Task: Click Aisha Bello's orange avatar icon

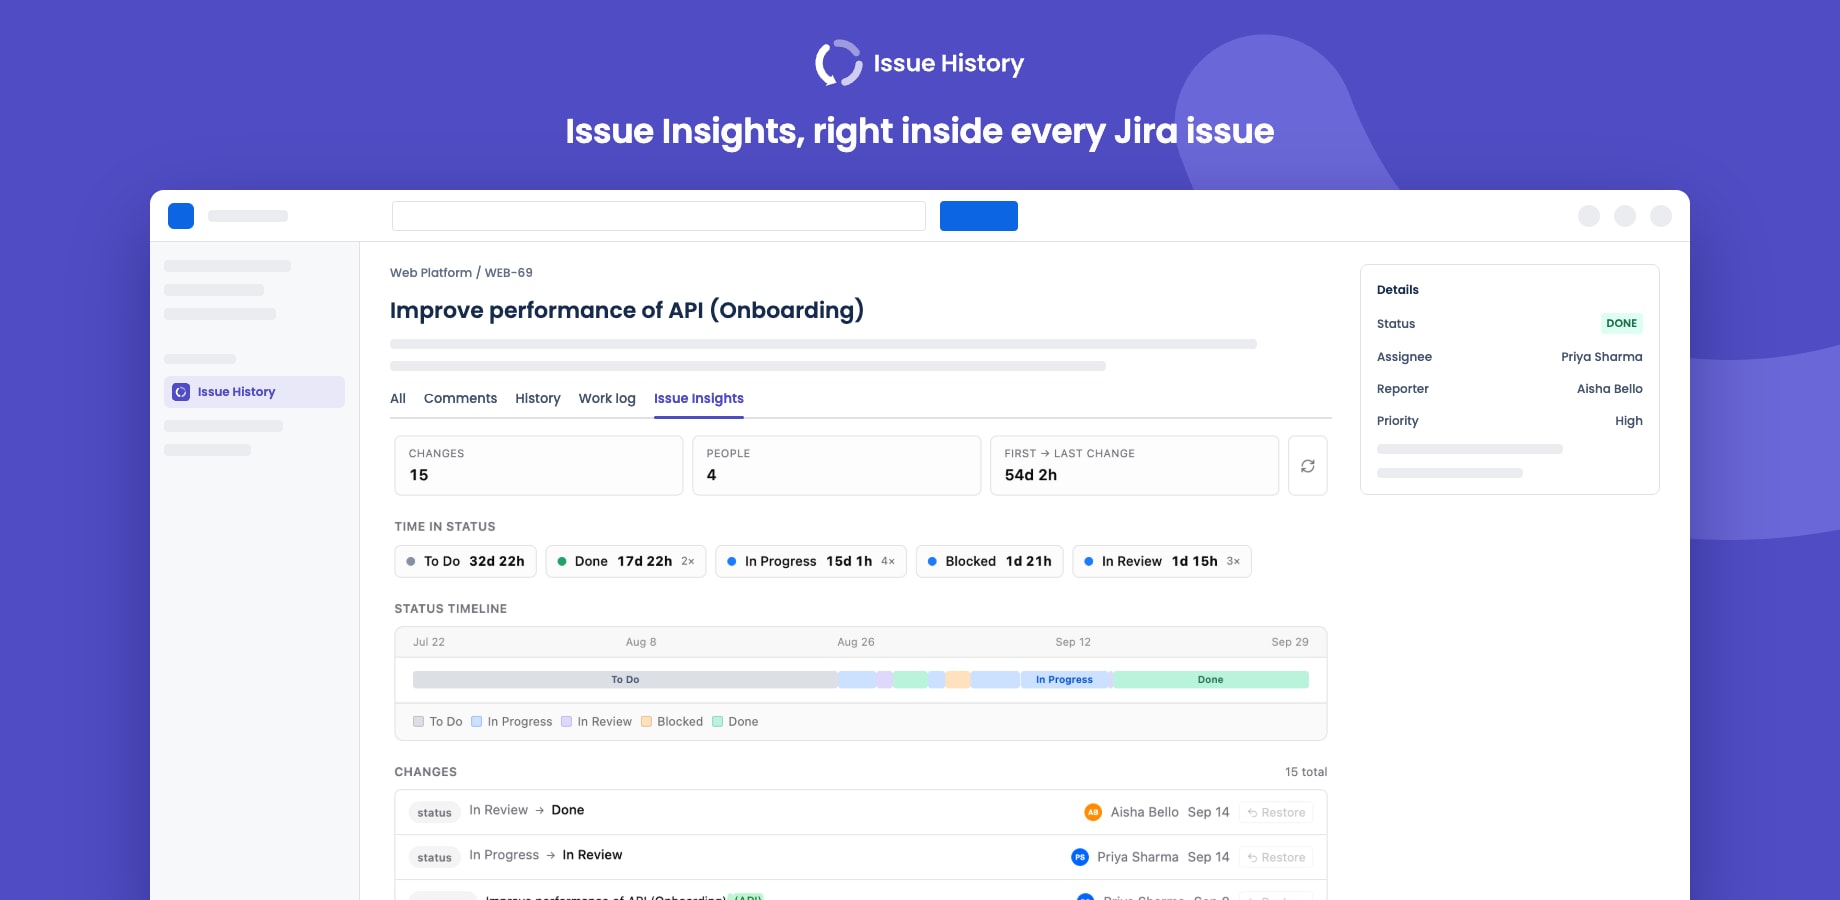Action: [1093, 812]
